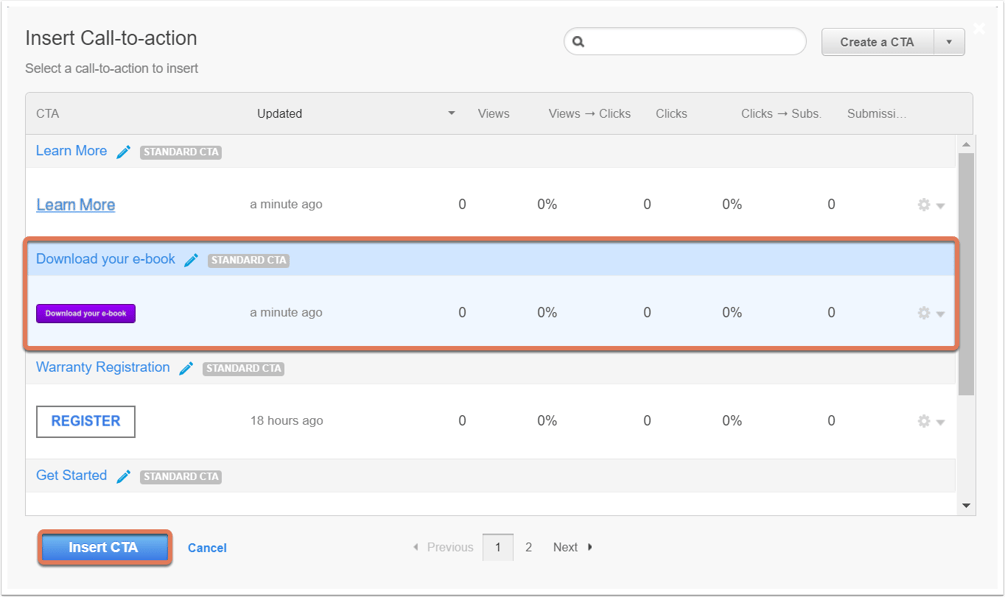Viewport: 1005px width, 597px height.
Task: Click pencil icon beside Warranty Registration
Action: [x=187, y=369]
